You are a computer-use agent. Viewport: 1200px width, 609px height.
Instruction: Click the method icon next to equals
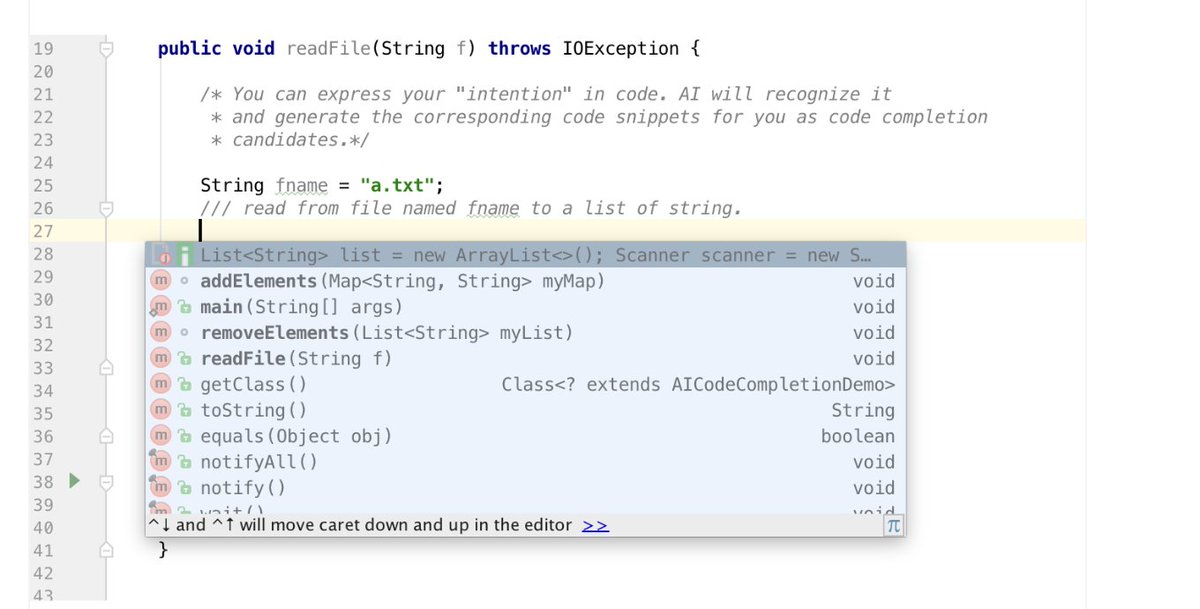(160, 436)
